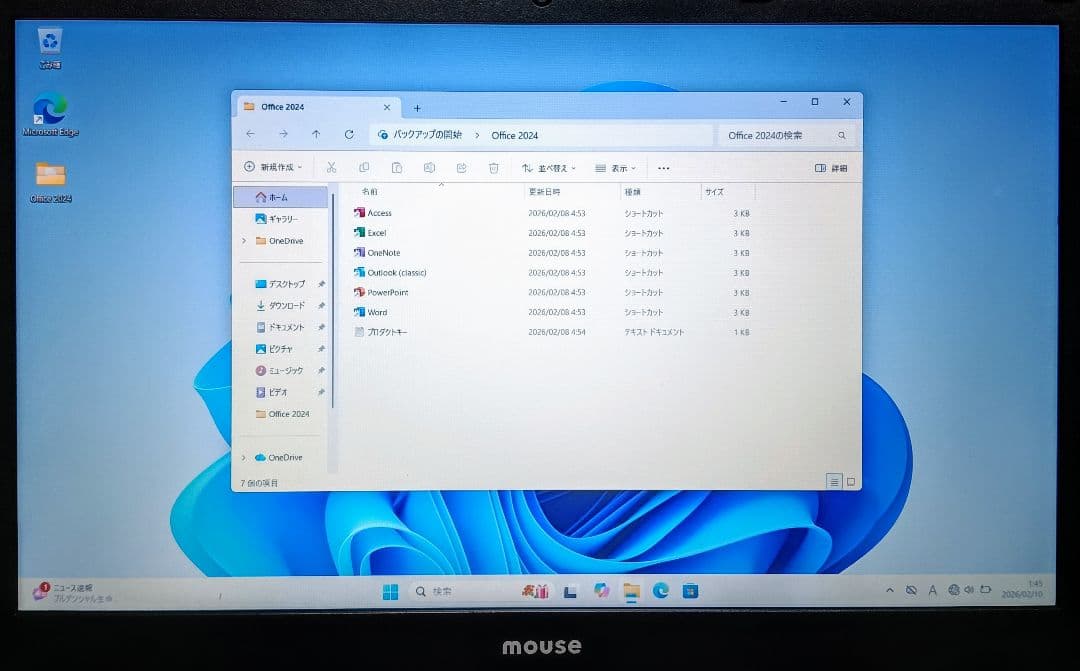Image resolution: width=1080 pixels, height=671 pixels.
Task: Click the Refresh icon in the navigation bar
Action: pyautogui.click(x=349, y=134)
